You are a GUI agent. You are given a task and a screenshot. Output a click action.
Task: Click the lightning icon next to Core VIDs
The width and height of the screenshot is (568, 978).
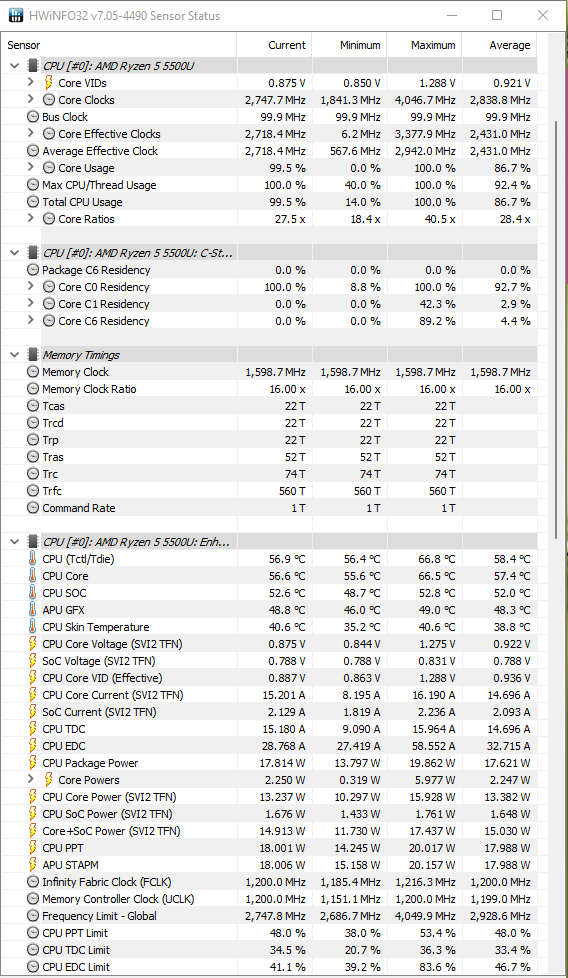coord(49,82)
